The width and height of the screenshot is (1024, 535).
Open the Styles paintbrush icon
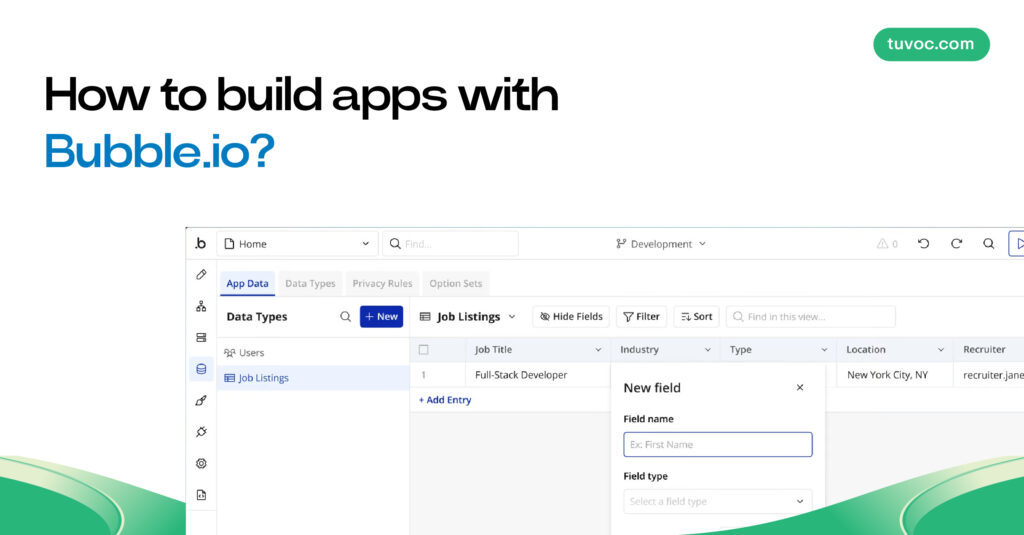click(201, 400)
